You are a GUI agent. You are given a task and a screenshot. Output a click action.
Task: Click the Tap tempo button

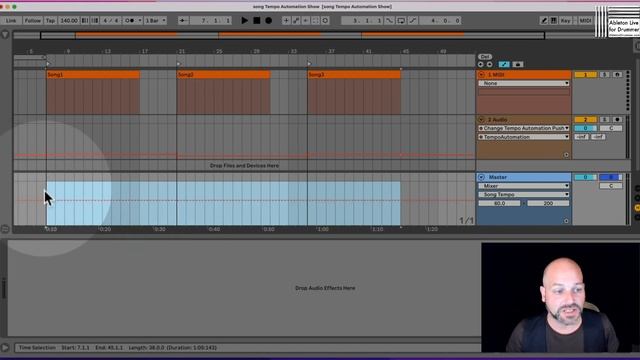click(50, 20)
